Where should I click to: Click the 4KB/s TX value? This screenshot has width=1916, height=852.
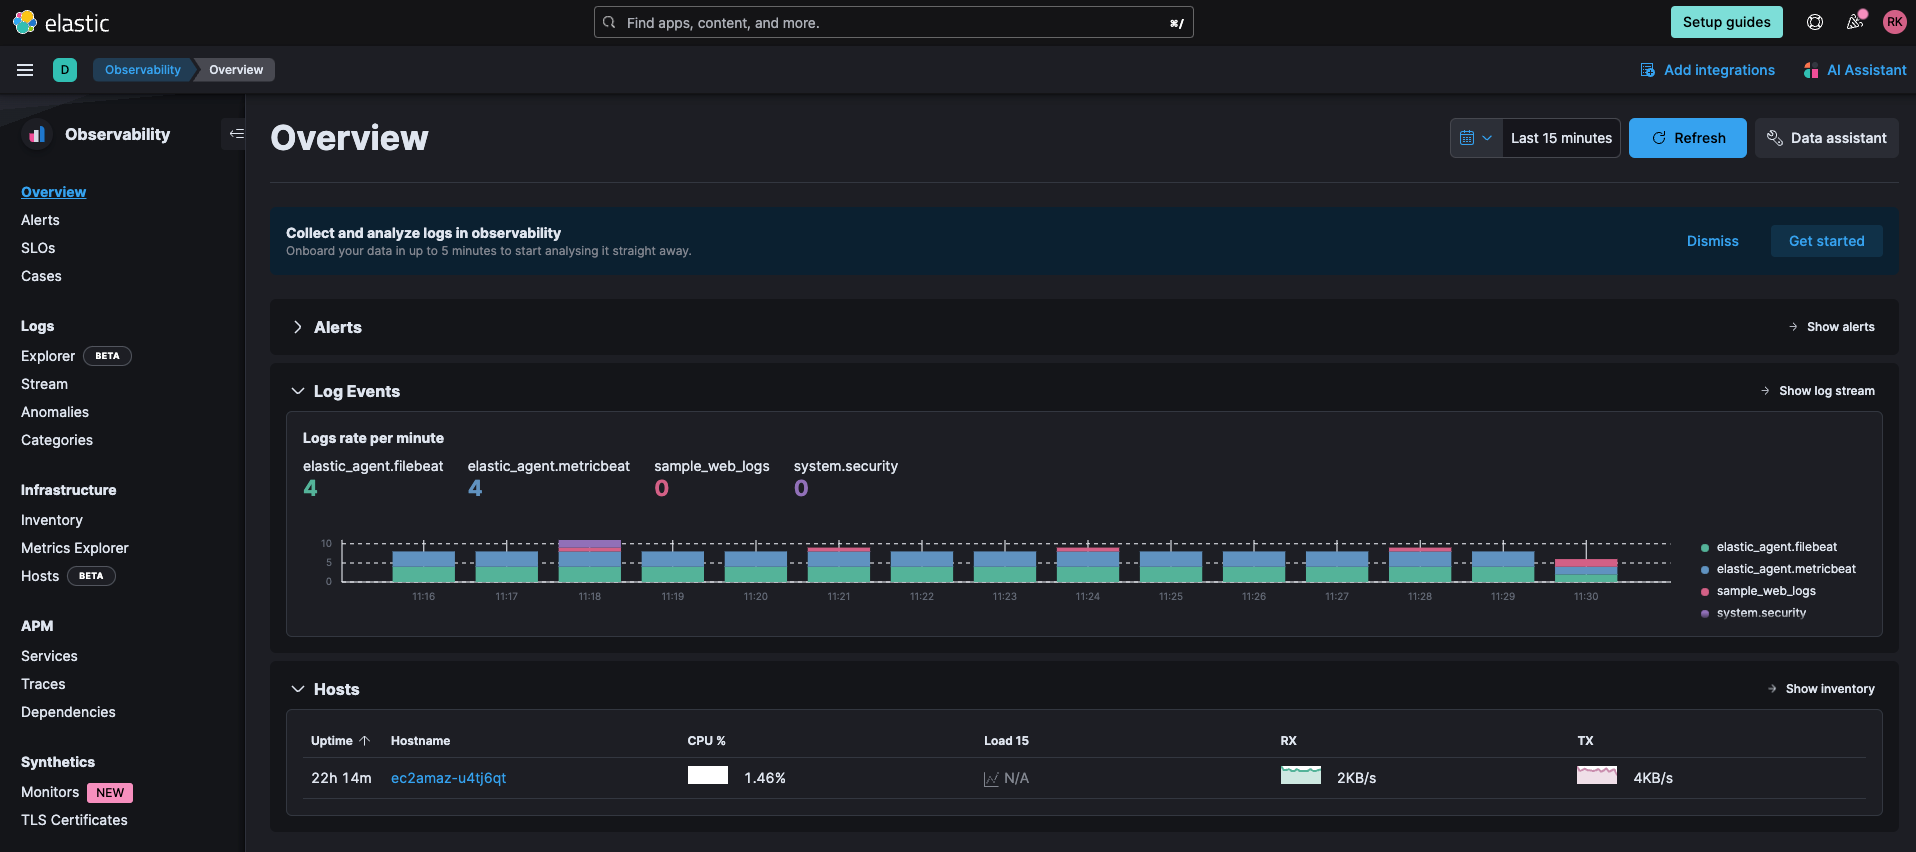click(x=1653, y=778)
